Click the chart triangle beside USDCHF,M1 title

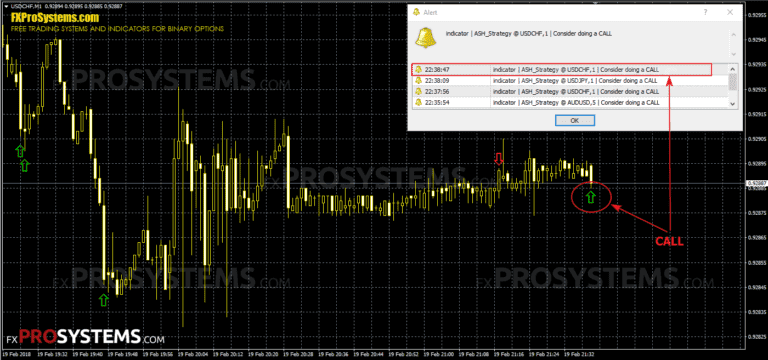(4, 5)
